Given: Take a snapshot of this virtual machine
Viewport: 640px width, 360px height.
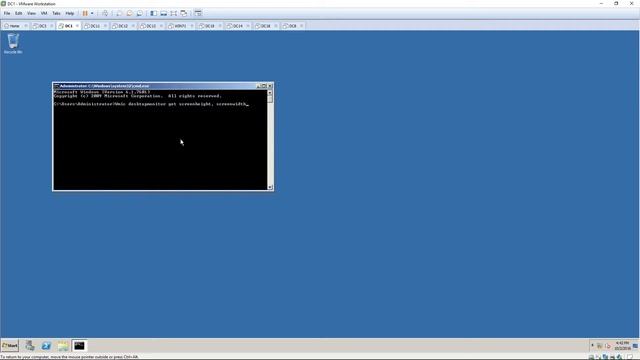Looking at the screenshot, I should pos(119,13).
